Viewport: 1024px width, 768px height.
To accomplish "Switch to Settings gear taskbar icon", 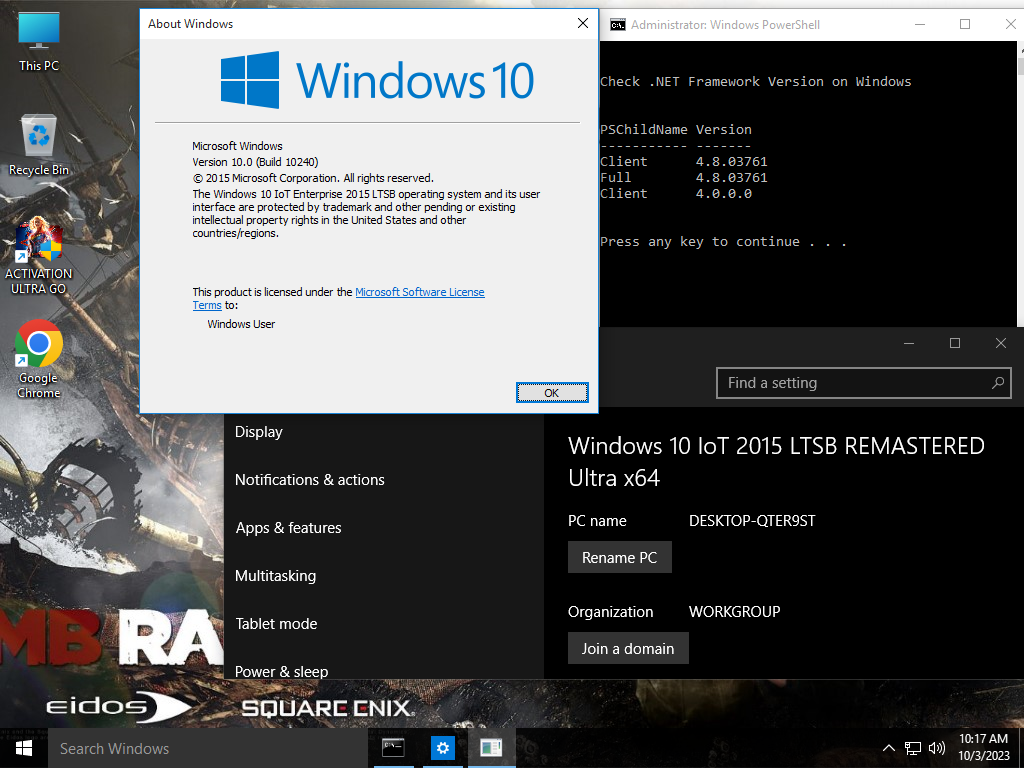I will click(442, 748).
